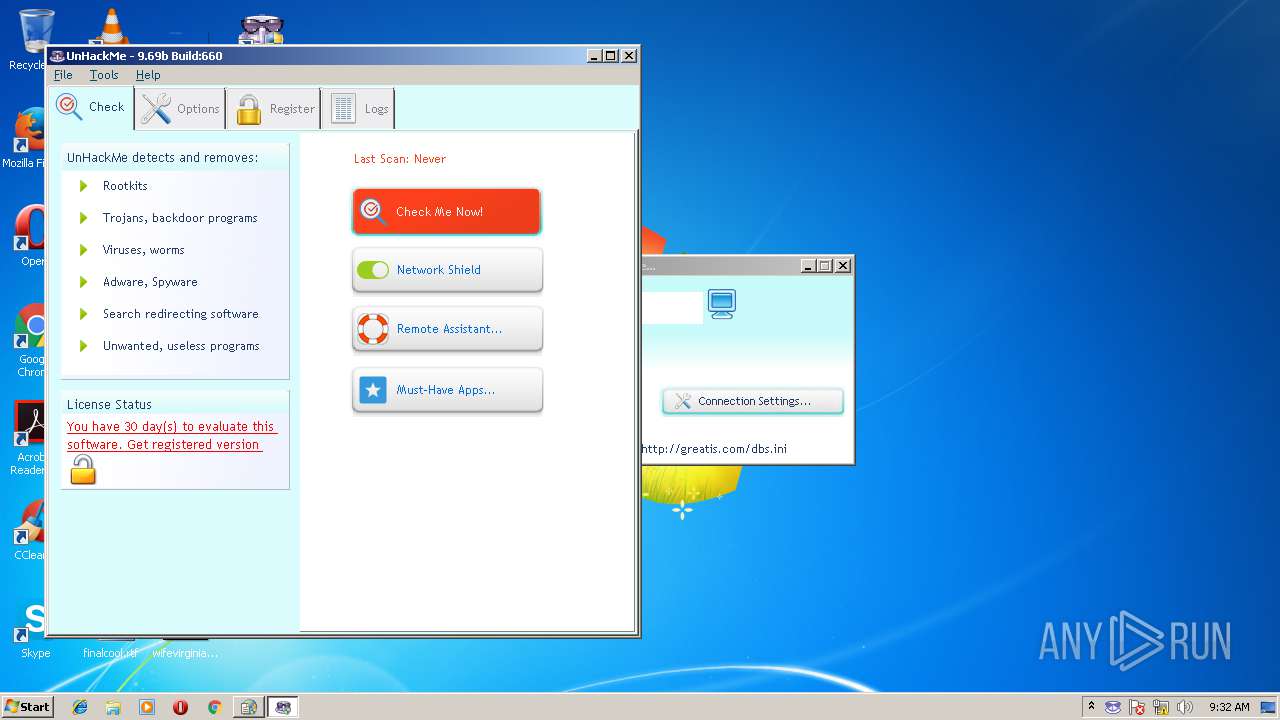Click the arrow beside Search redirecting software

coord(83,314)
